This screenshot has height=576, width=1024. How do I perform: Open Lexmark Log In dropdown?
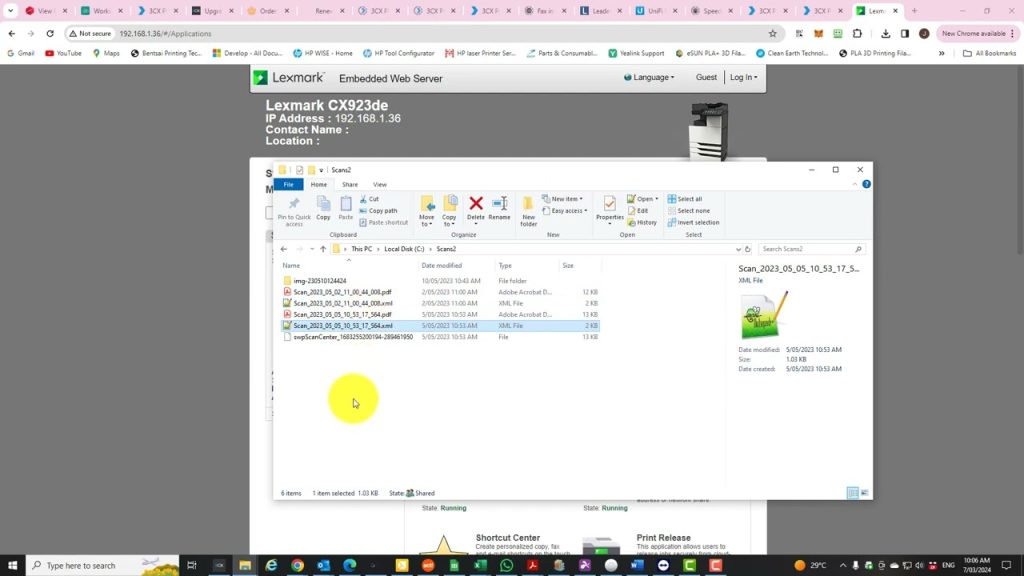pyautogui.click(x=744, y=77)
